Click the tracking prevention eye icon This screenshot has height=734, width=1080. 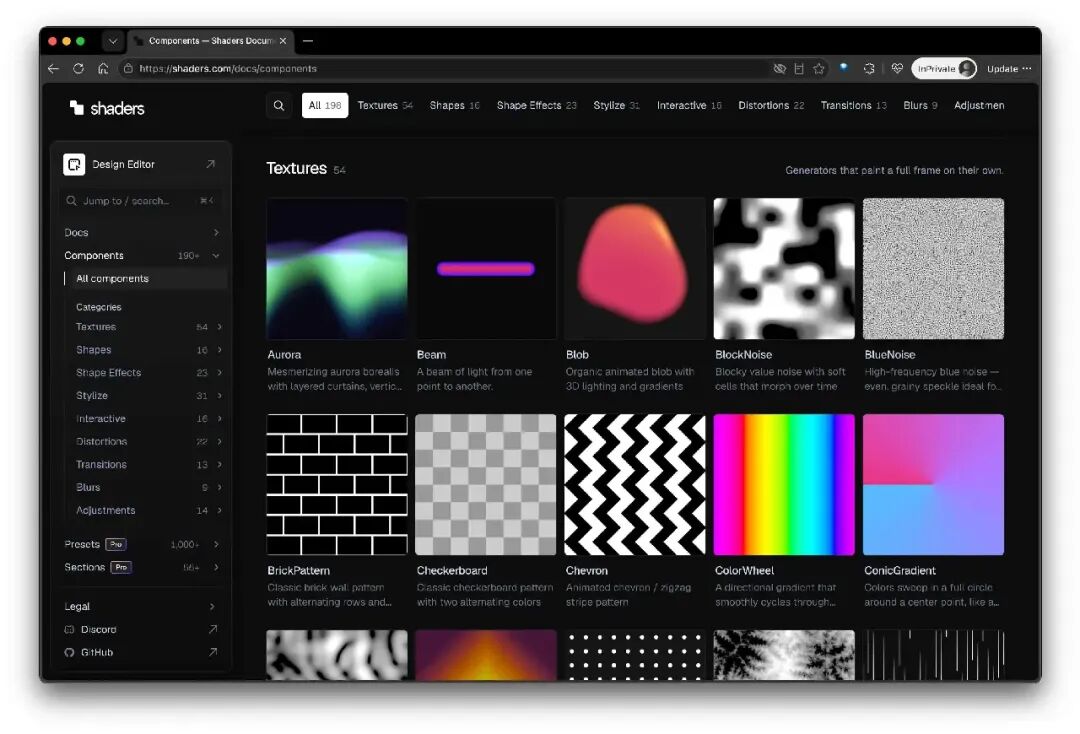tap(780, 68)
